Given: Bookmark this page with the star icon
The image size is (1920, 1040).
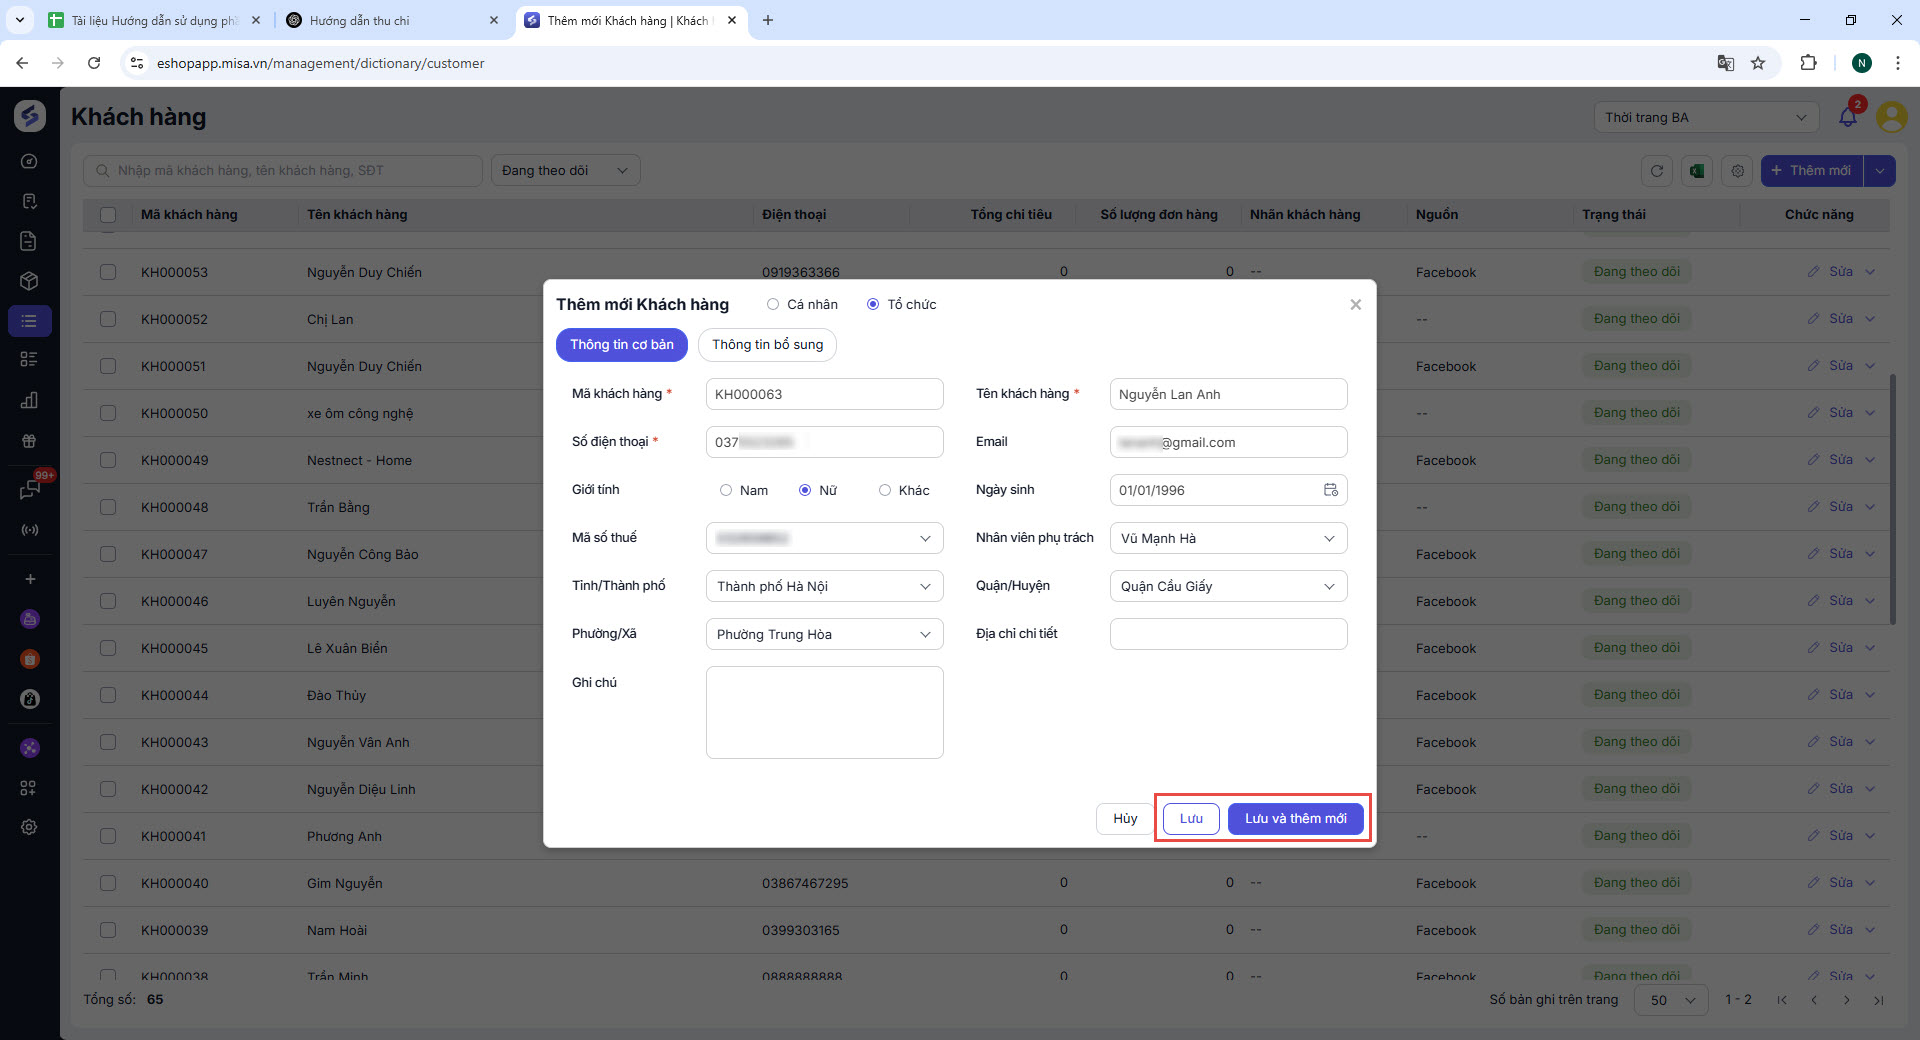Looking at the screenshot, I should click(x=1758, y=63).
